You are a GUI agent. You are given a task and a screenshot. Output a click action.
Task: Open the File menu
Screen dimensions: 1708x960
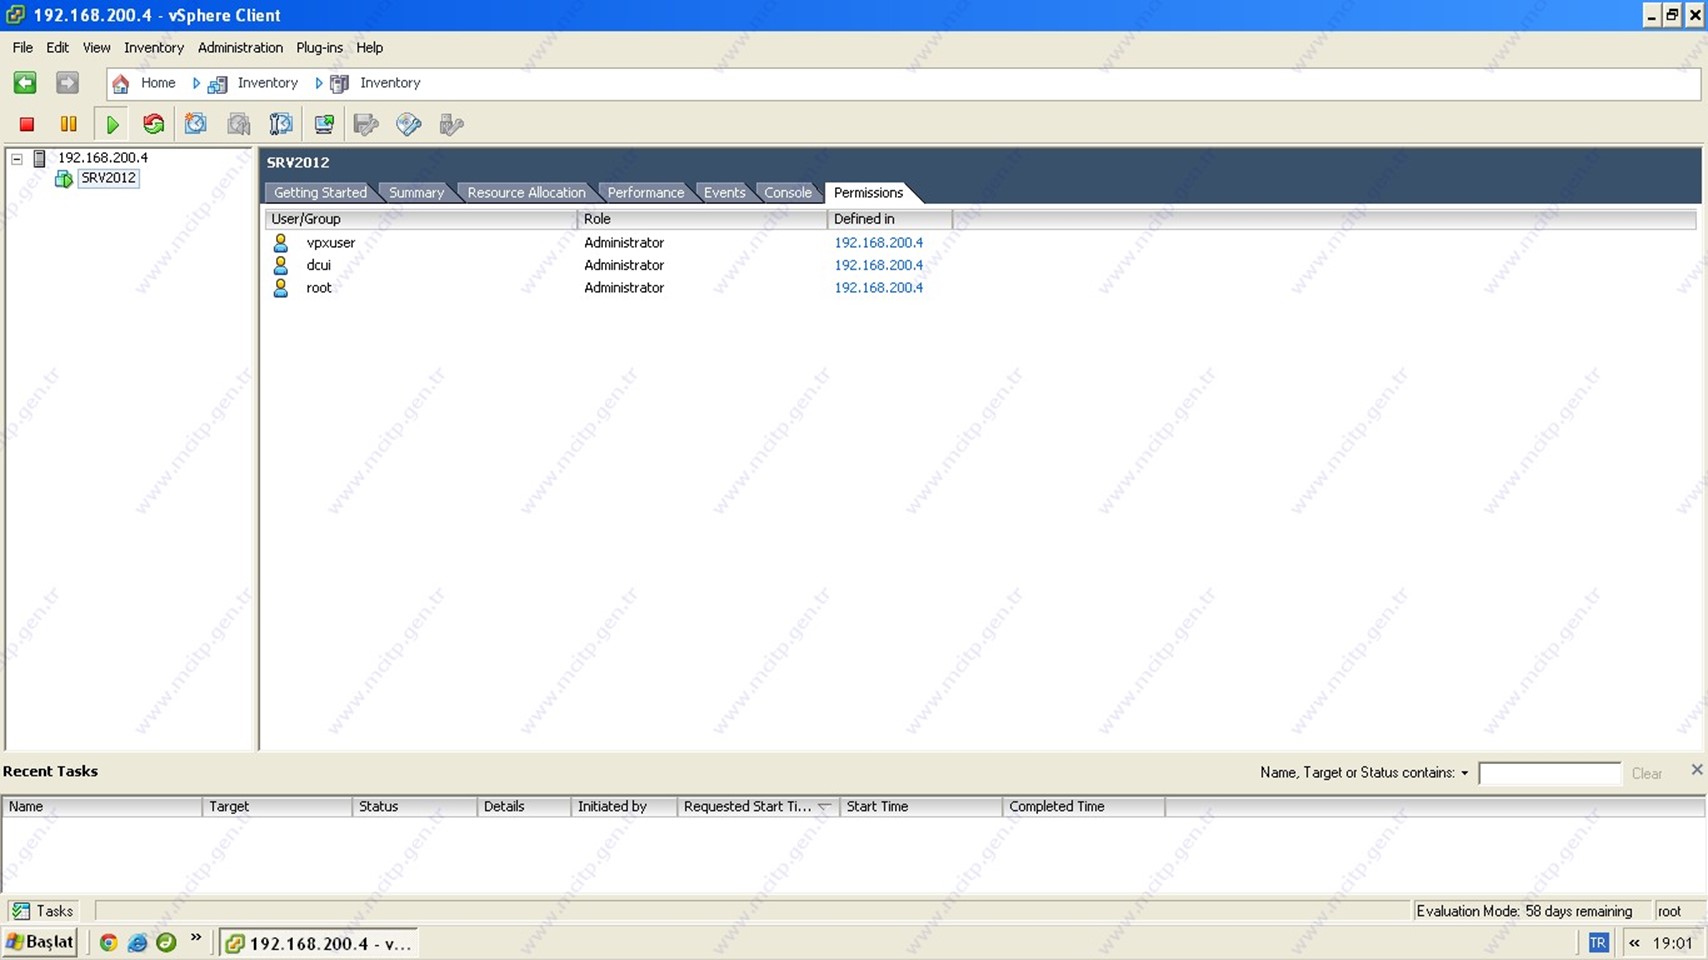(x=23, y=48)
